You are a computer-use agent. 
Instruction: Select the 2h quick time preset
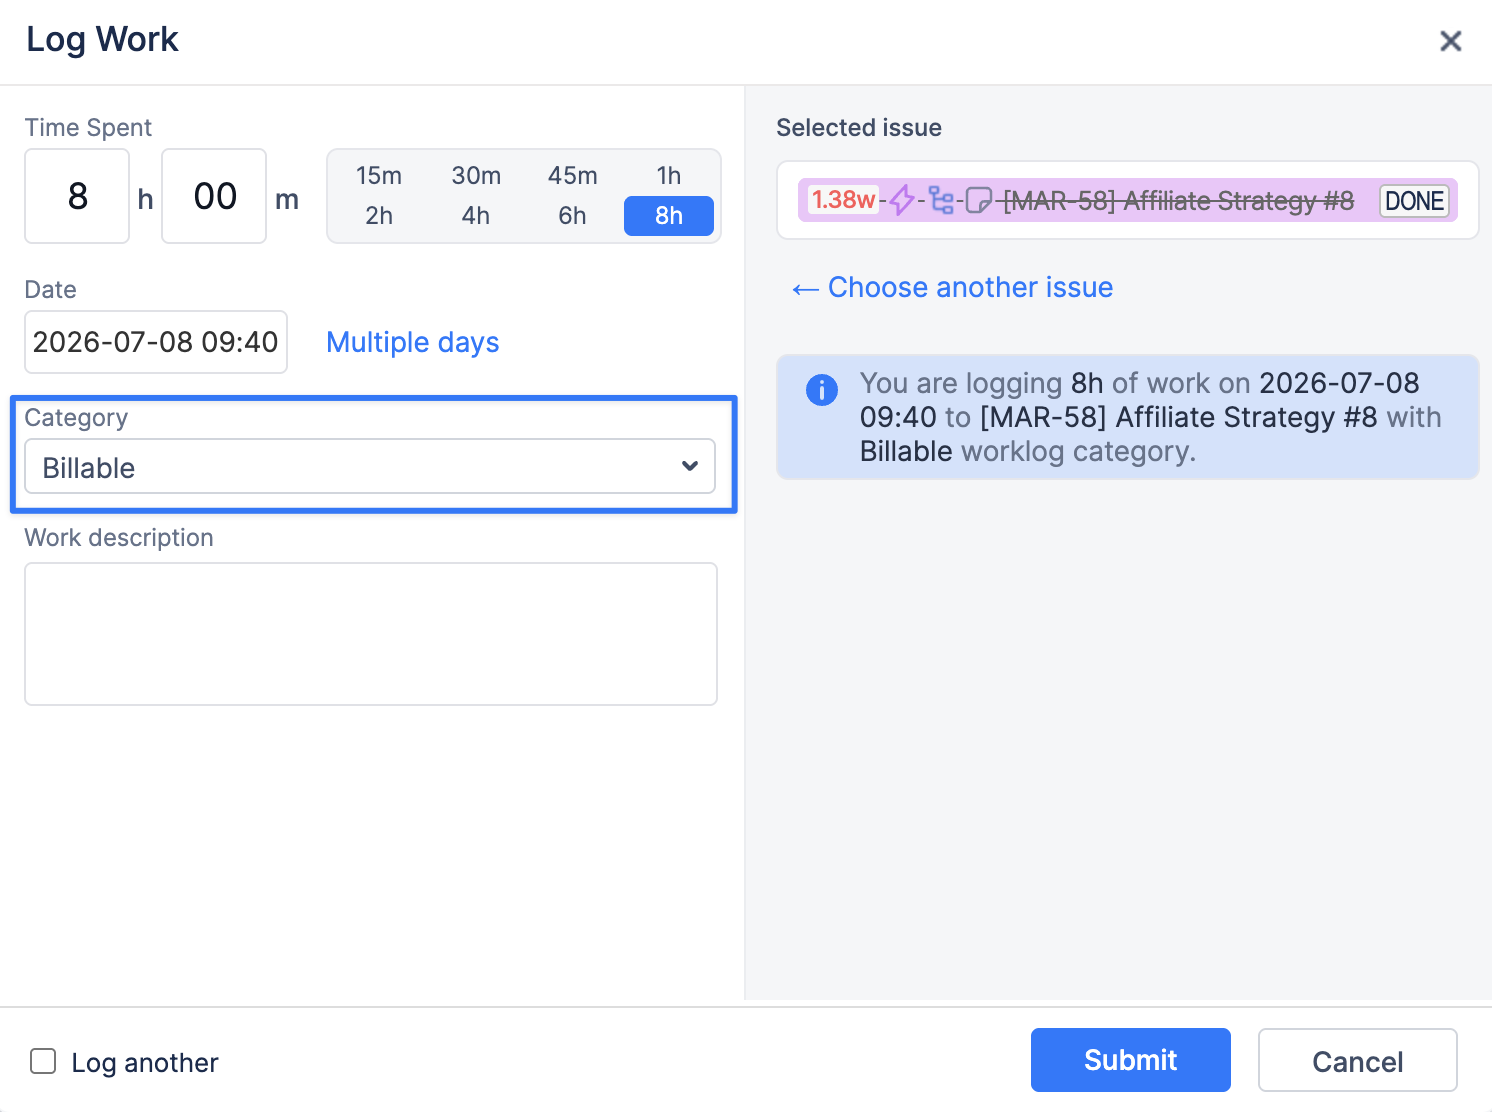379,215
